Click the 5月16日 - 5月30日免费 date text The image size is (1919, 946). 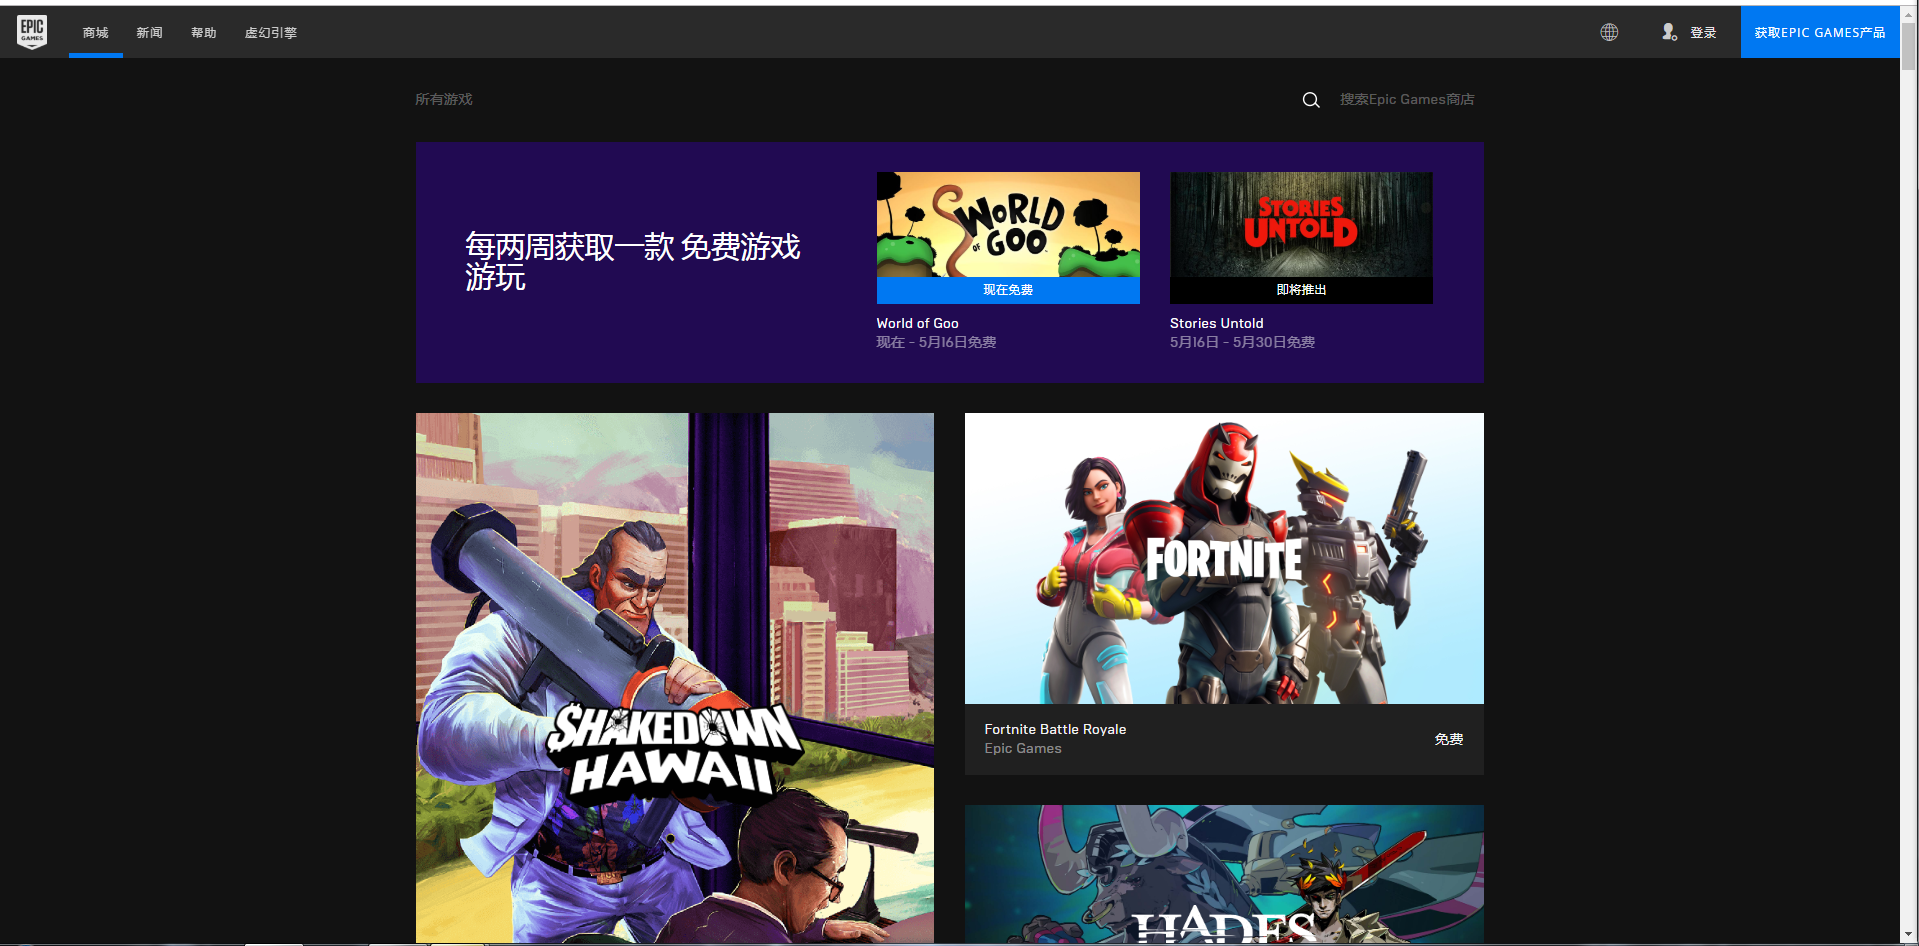tap(1242, 342)
